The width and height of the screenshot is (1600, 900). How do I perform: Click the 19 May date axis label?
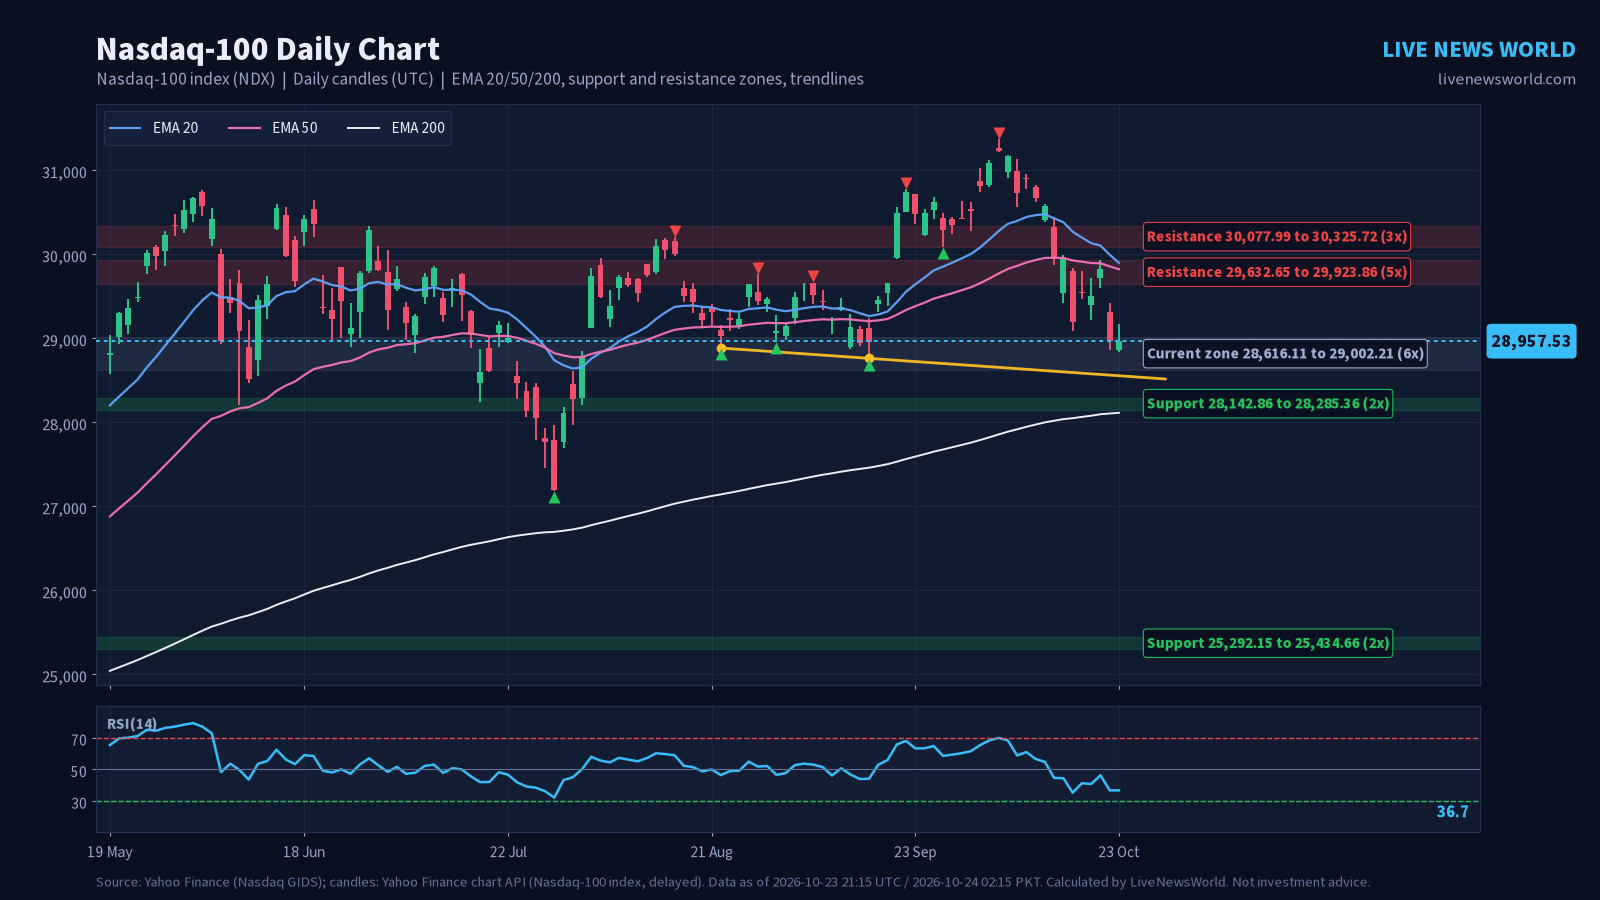[110, 852]
